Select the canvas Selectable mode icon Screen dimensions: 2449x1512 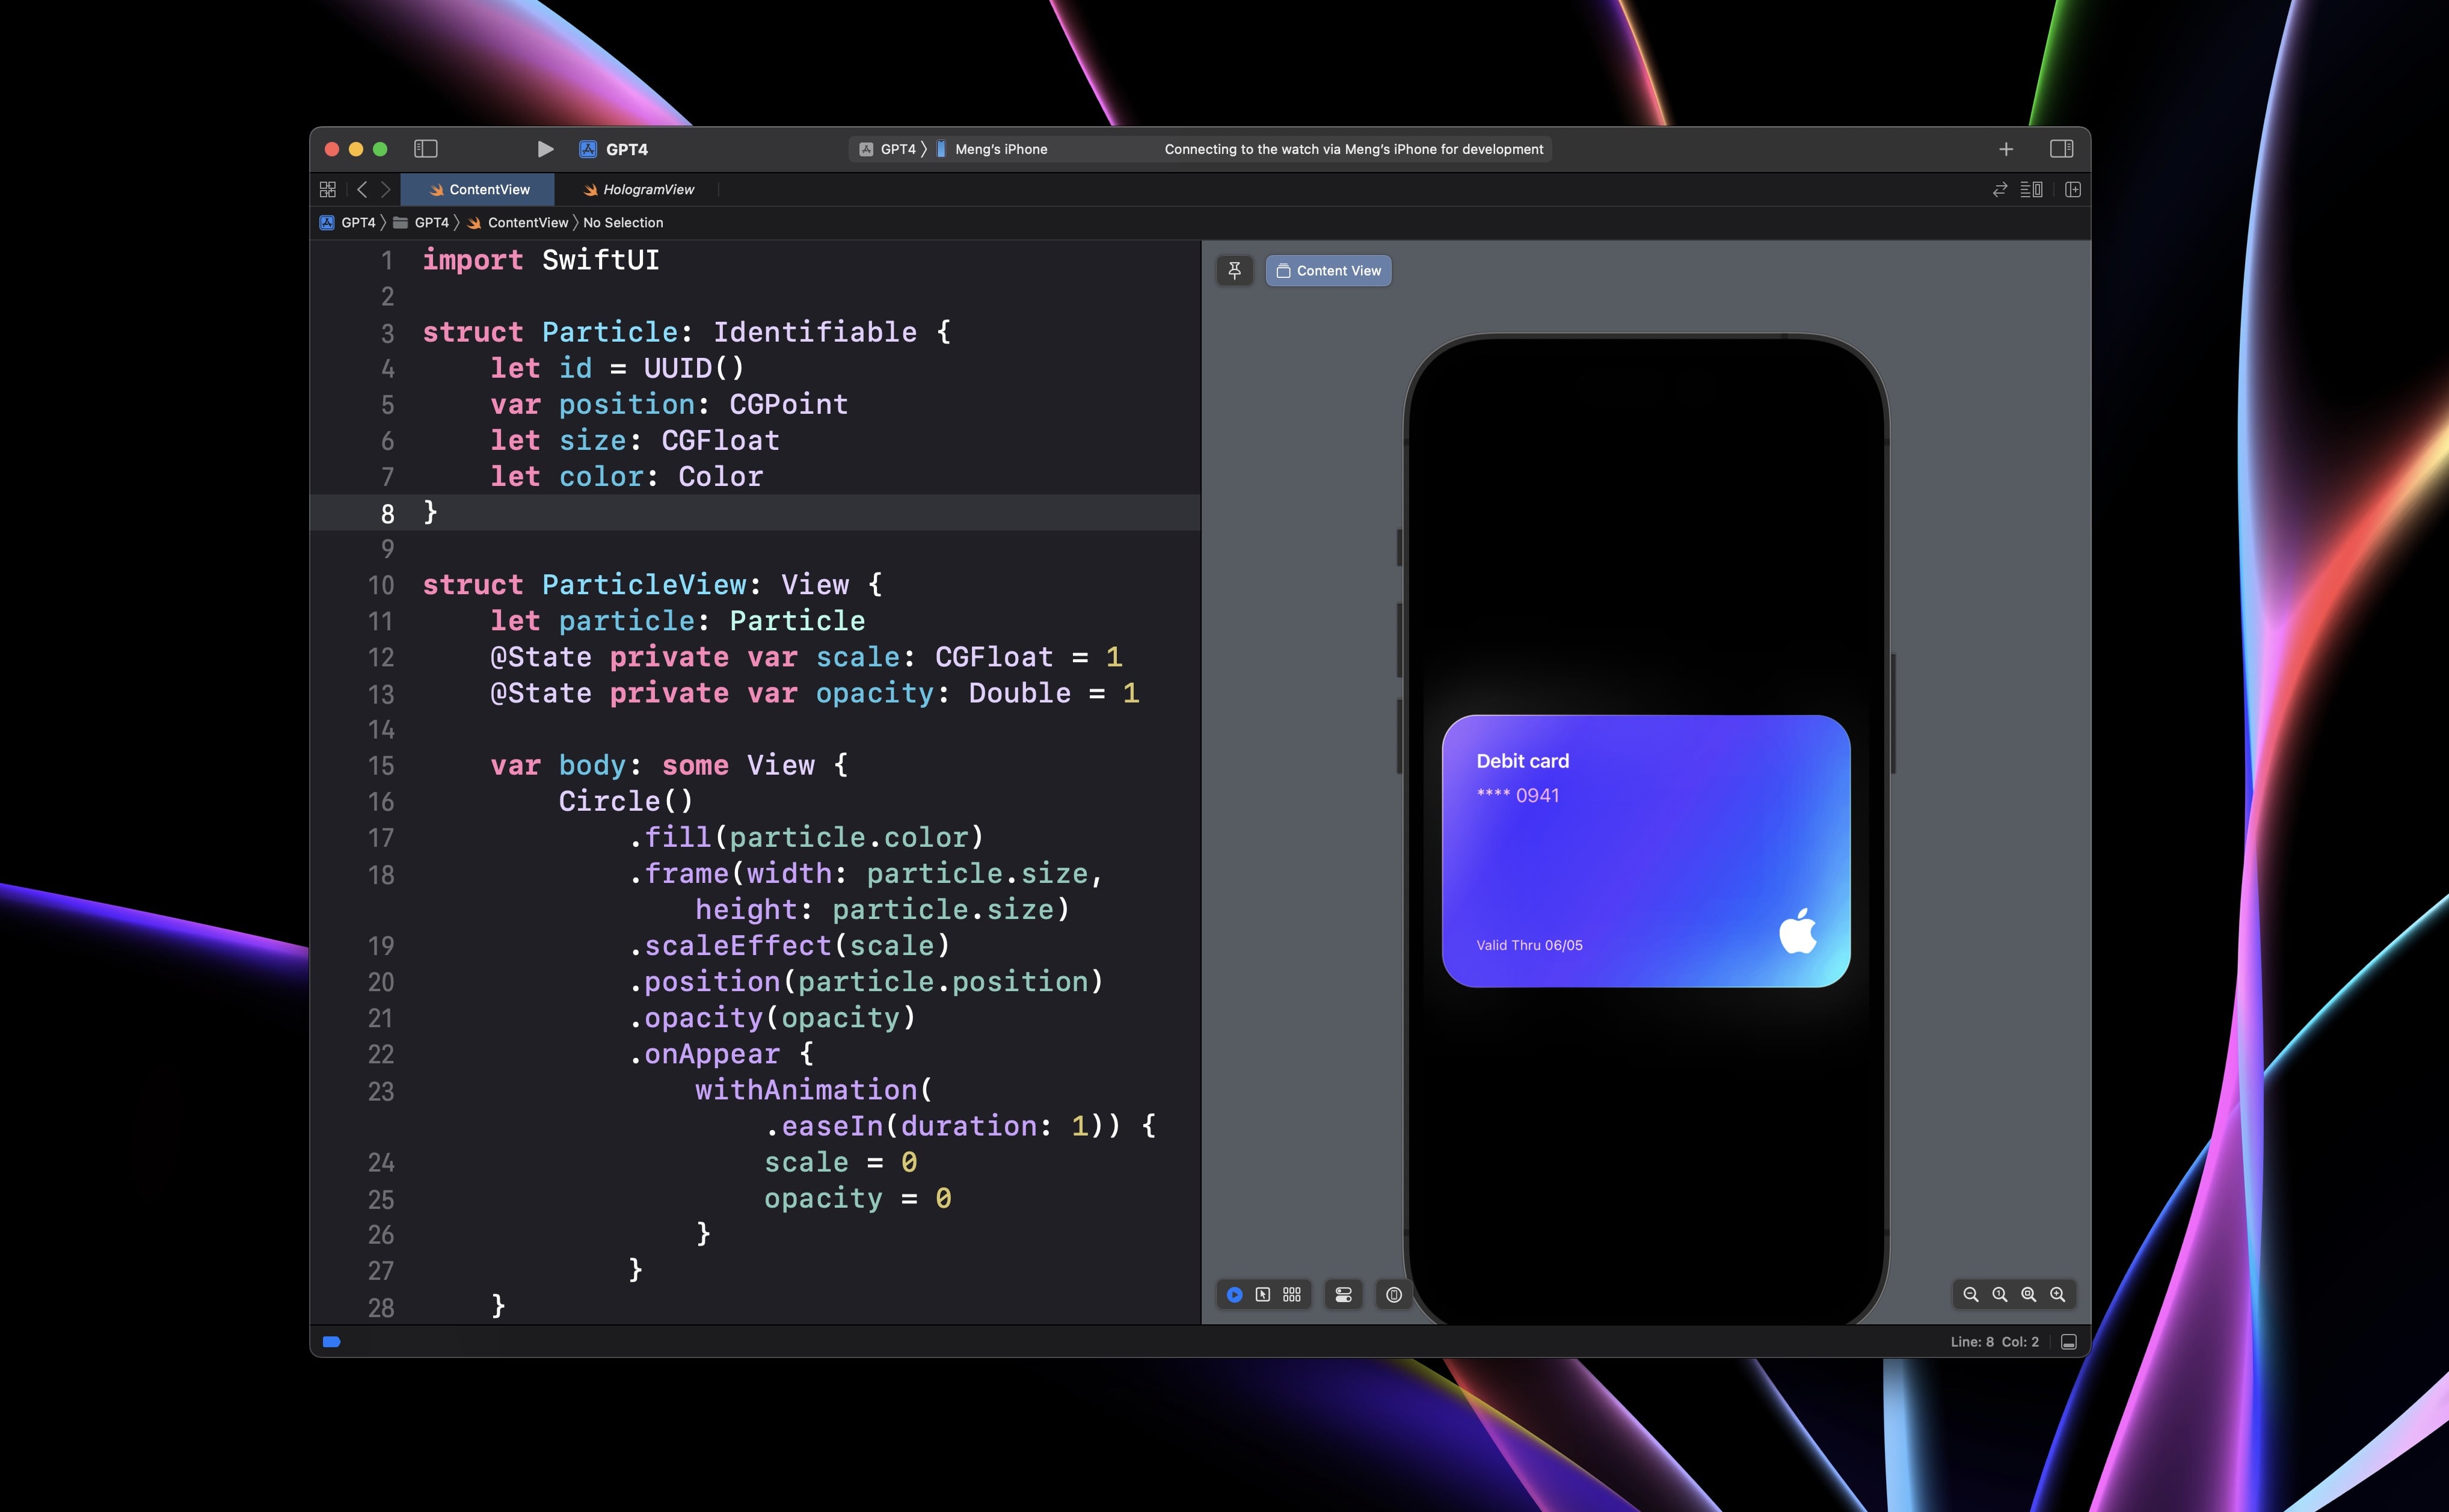click(1263, 1294)
